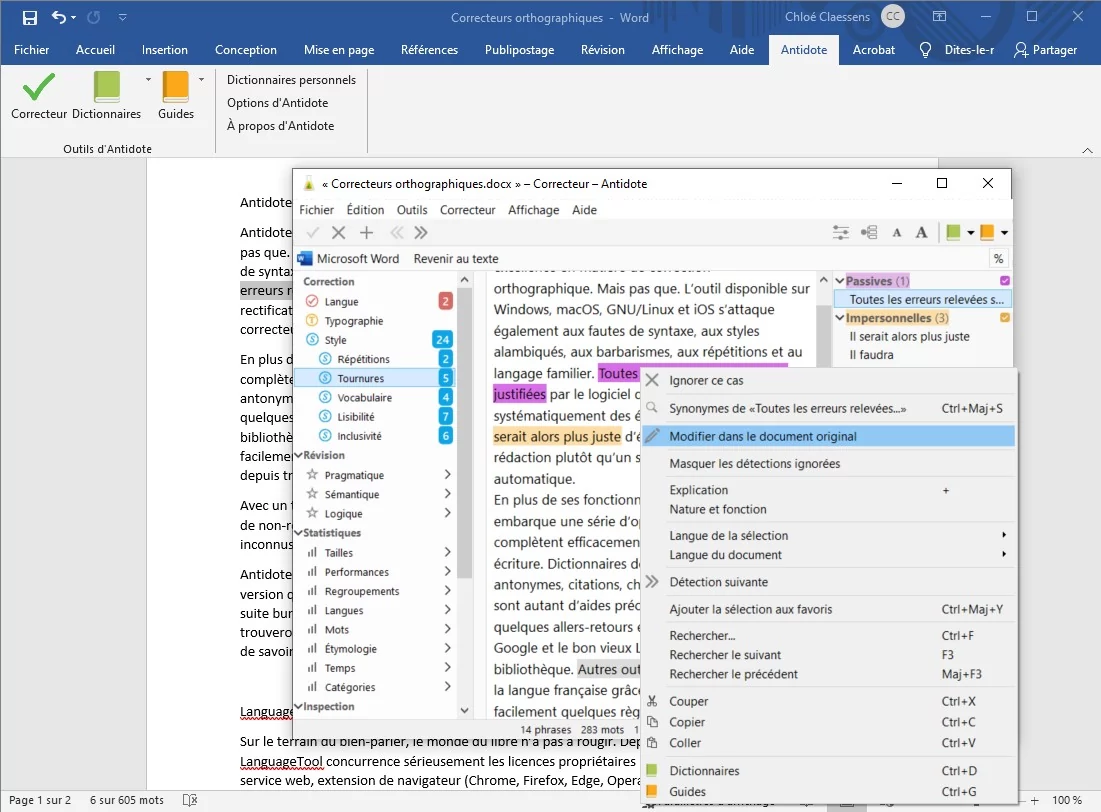This screenshot has height=812, width=1101.
Task: Open the Outils menu in Antidote
Action: coord(412,210)
